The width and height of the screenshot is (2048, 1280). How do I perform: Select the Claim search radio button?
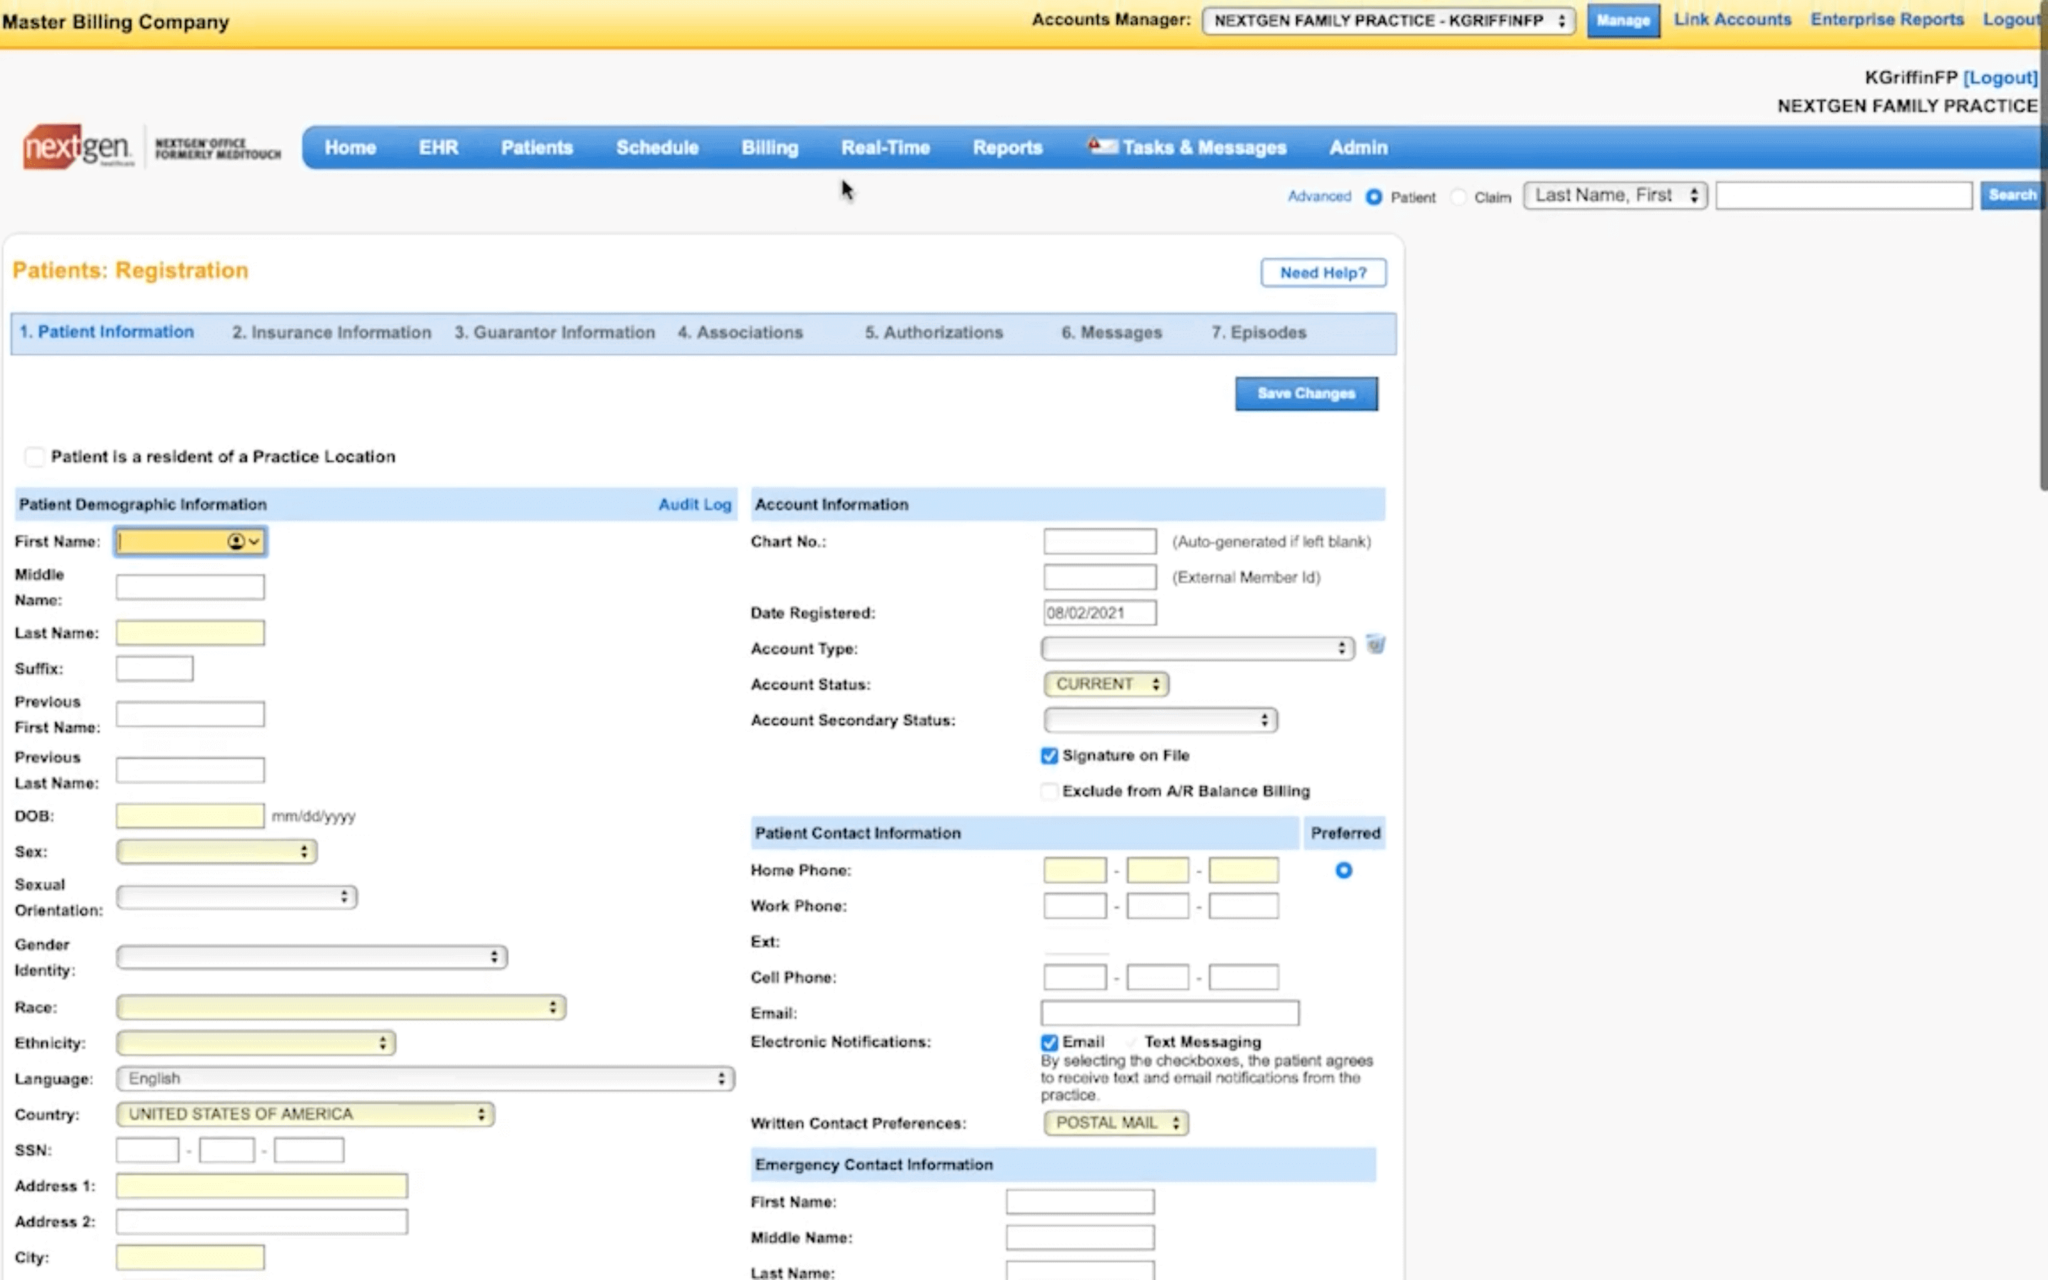pos(1459,197)
